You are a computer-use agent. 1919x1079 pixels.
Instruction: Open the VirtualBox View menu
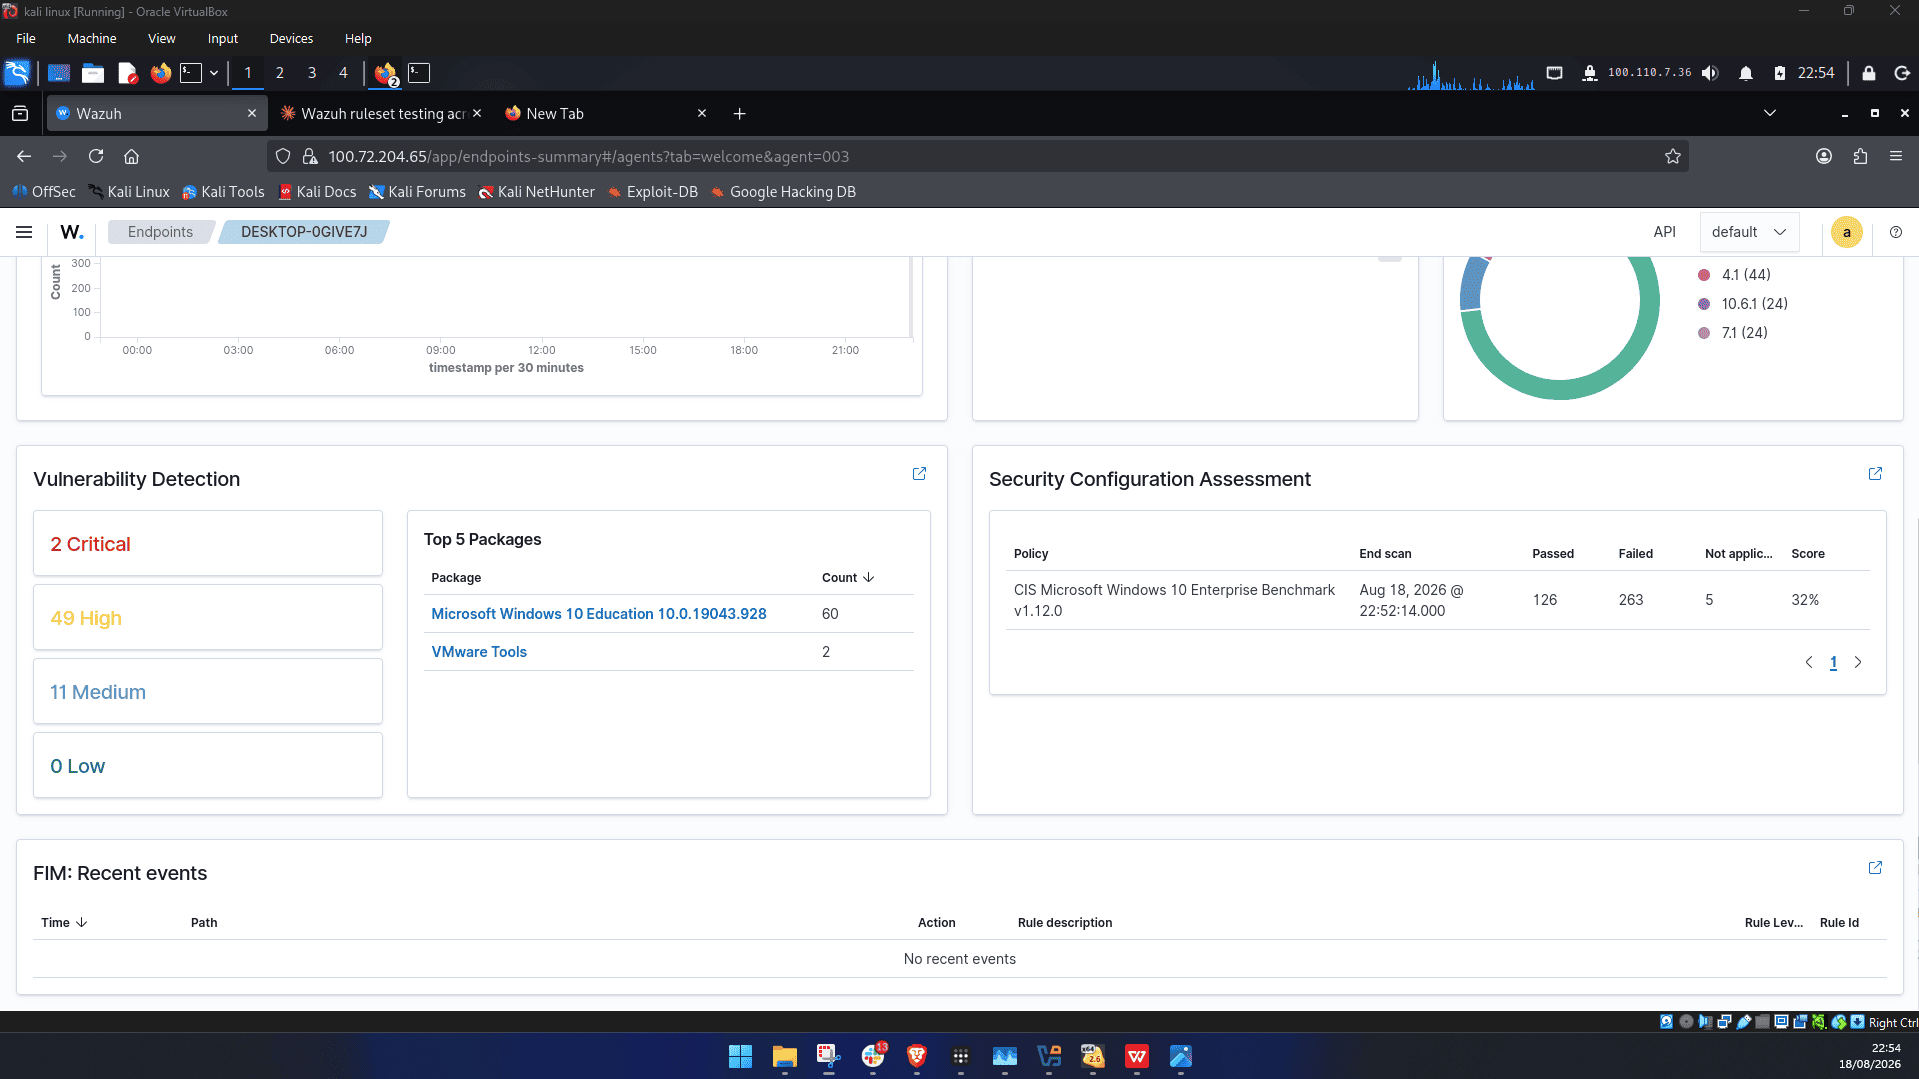(162, 38)
